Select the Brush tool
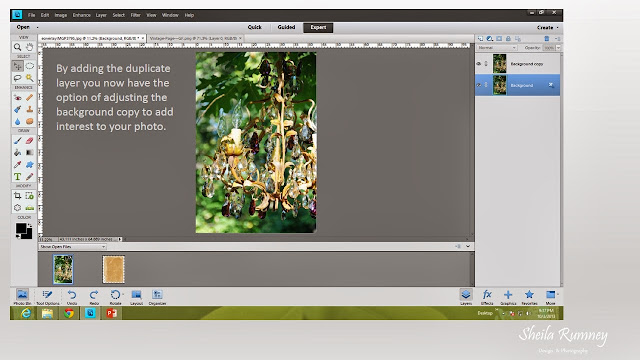The image size is (640, 360). [x=18, y=141]
